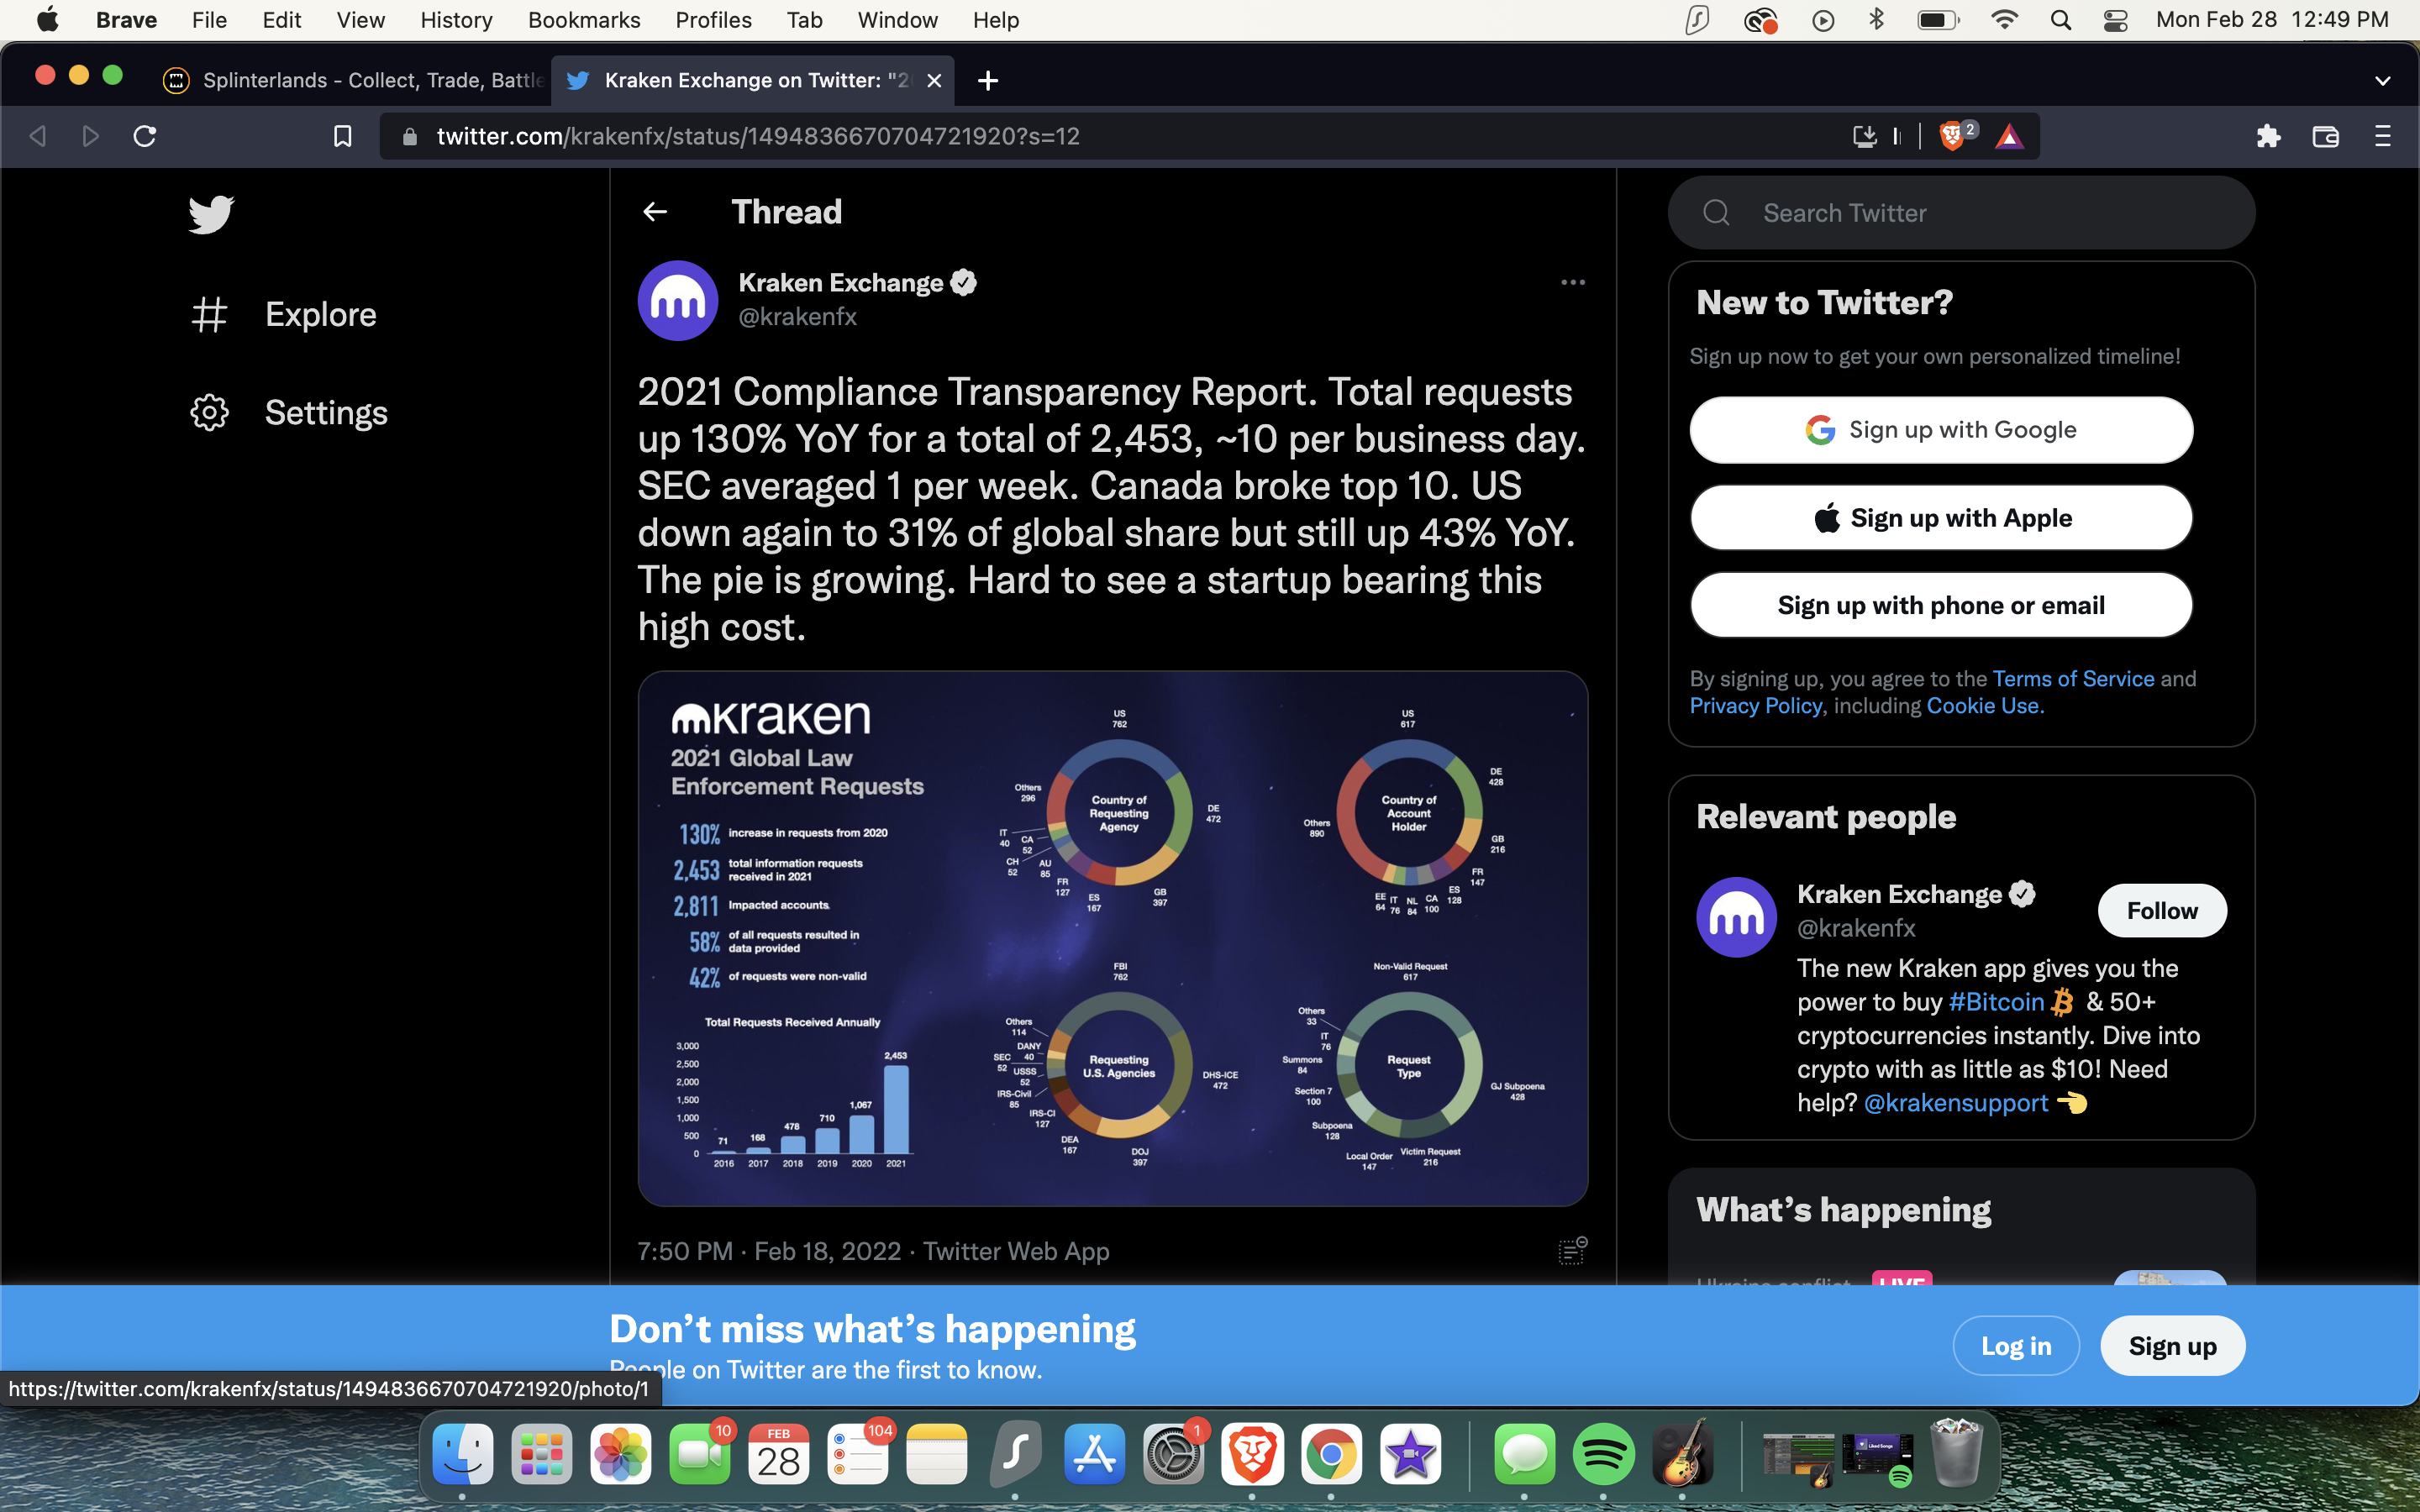Go forward in browser history

tap(91, 136)
